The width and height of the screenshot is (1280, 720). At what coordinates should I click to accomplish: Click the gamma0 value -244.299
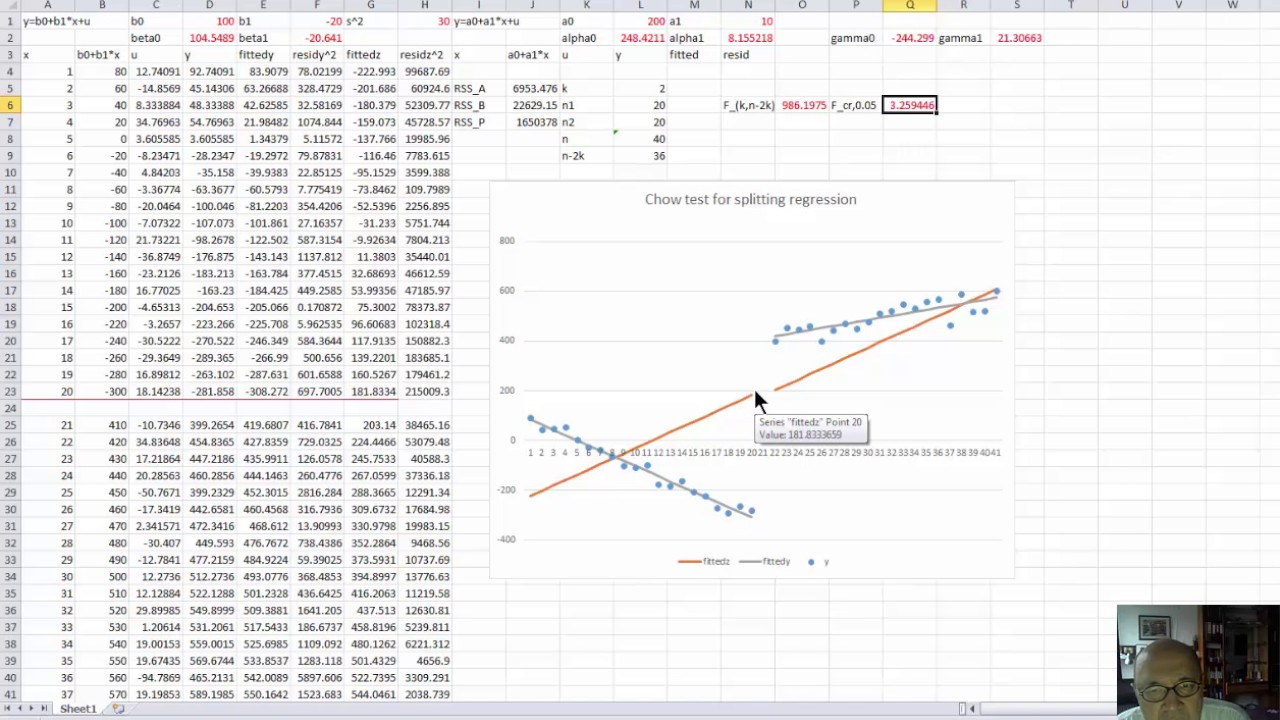(x=910, y=38)
